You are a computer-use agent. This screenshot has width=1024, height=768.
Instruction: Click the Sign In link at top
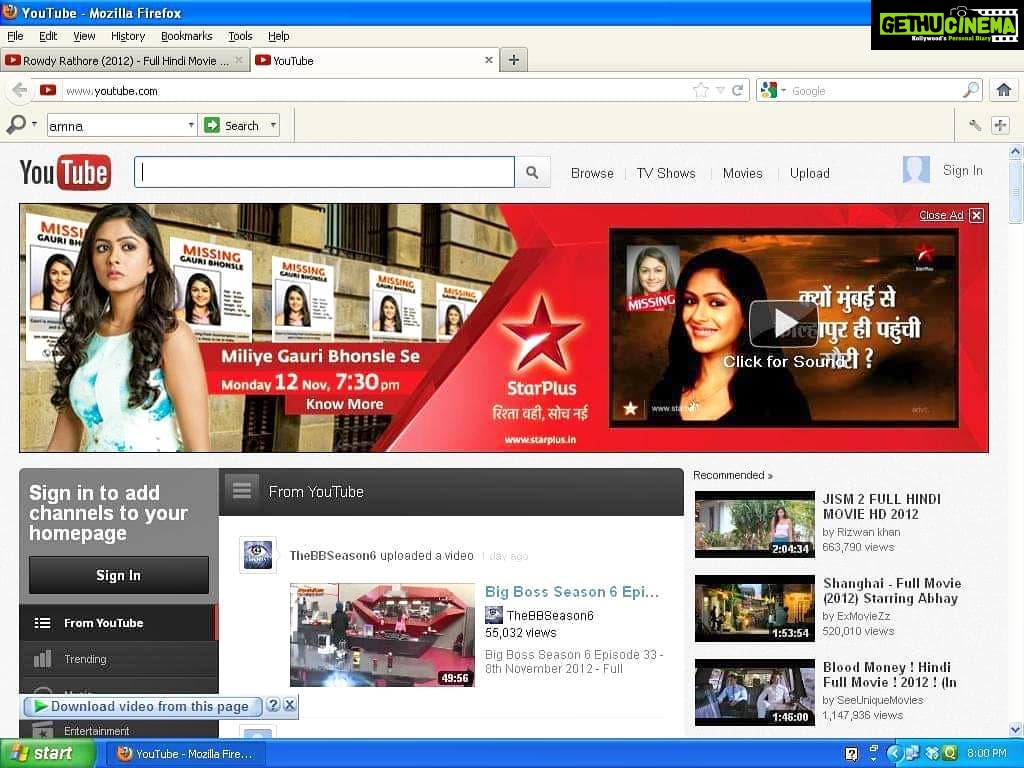pyautogui.click(x=963, y=170)
